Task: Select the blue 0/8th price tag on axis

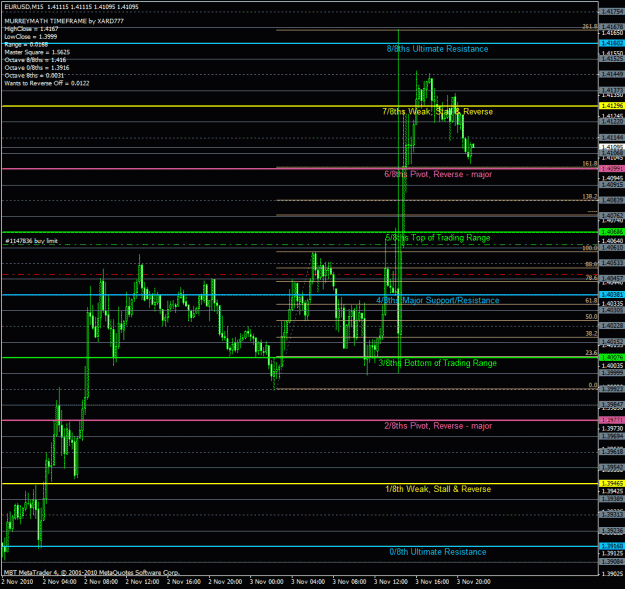Action: [612, 546]
